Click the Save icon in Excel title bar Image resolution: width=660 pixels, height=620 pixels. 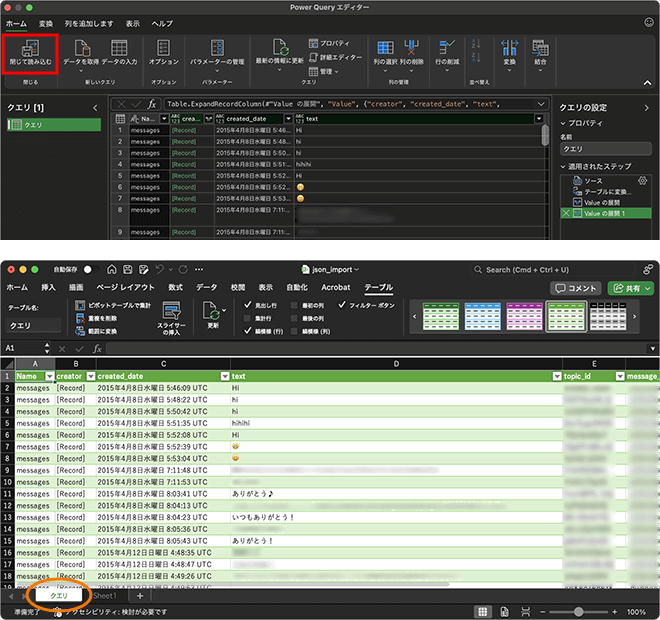[x=128, y=269]
